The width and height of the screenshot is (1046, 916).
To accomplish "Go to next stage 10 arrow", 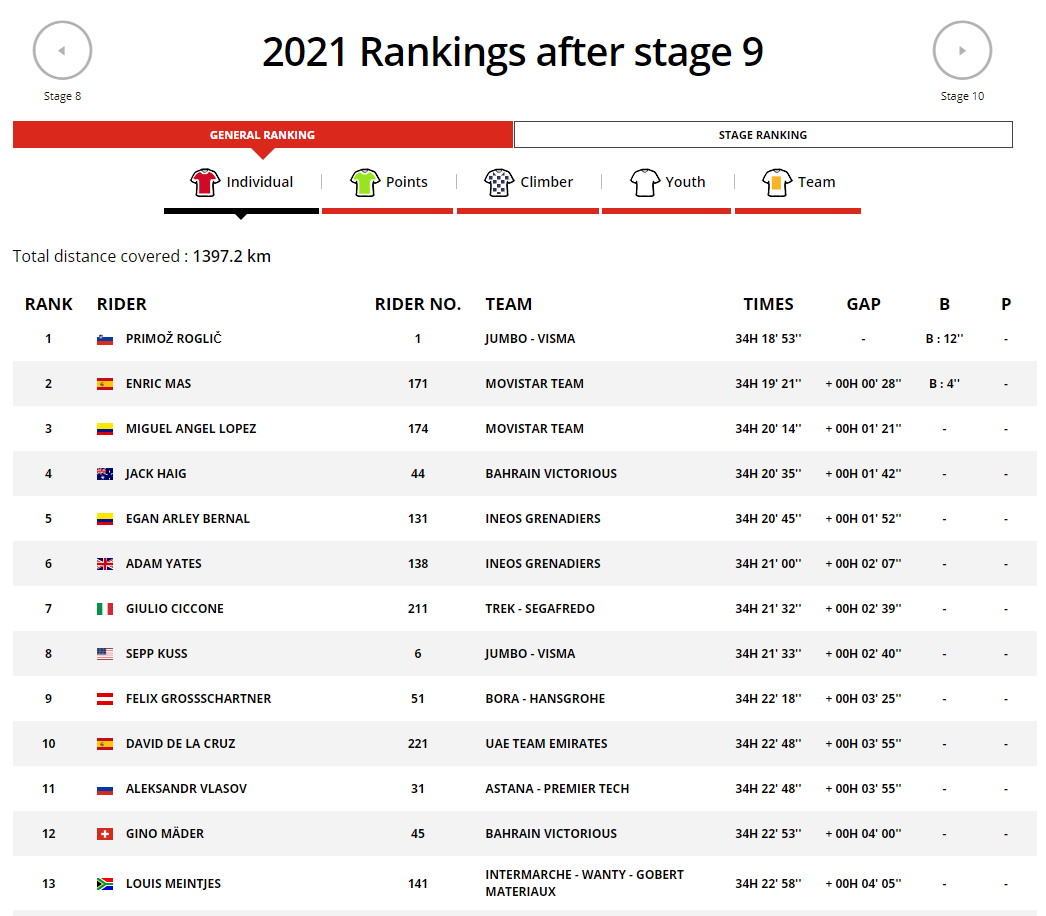I will pyautogui.click(x=962, y=50).
